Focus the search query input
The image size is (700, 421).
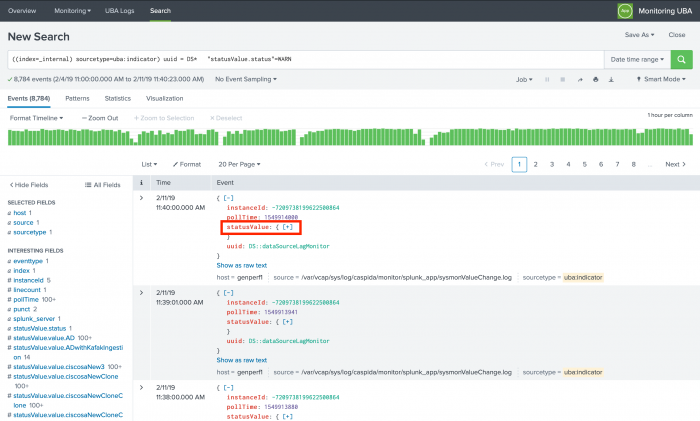tap(306, 59)
